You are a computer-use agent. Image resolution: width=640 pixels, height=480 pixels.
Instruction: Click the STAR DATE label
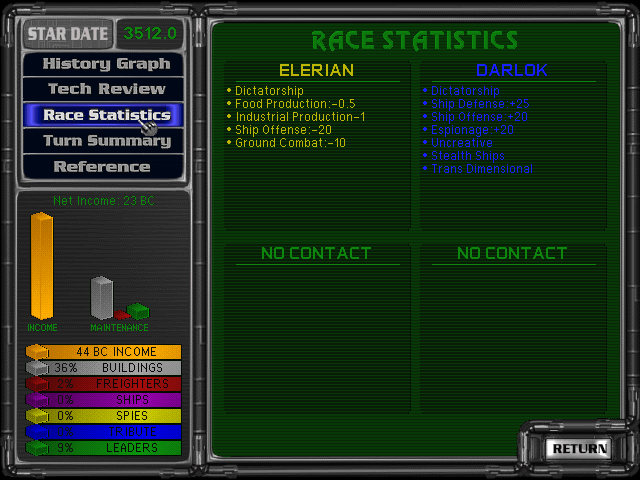68,34
